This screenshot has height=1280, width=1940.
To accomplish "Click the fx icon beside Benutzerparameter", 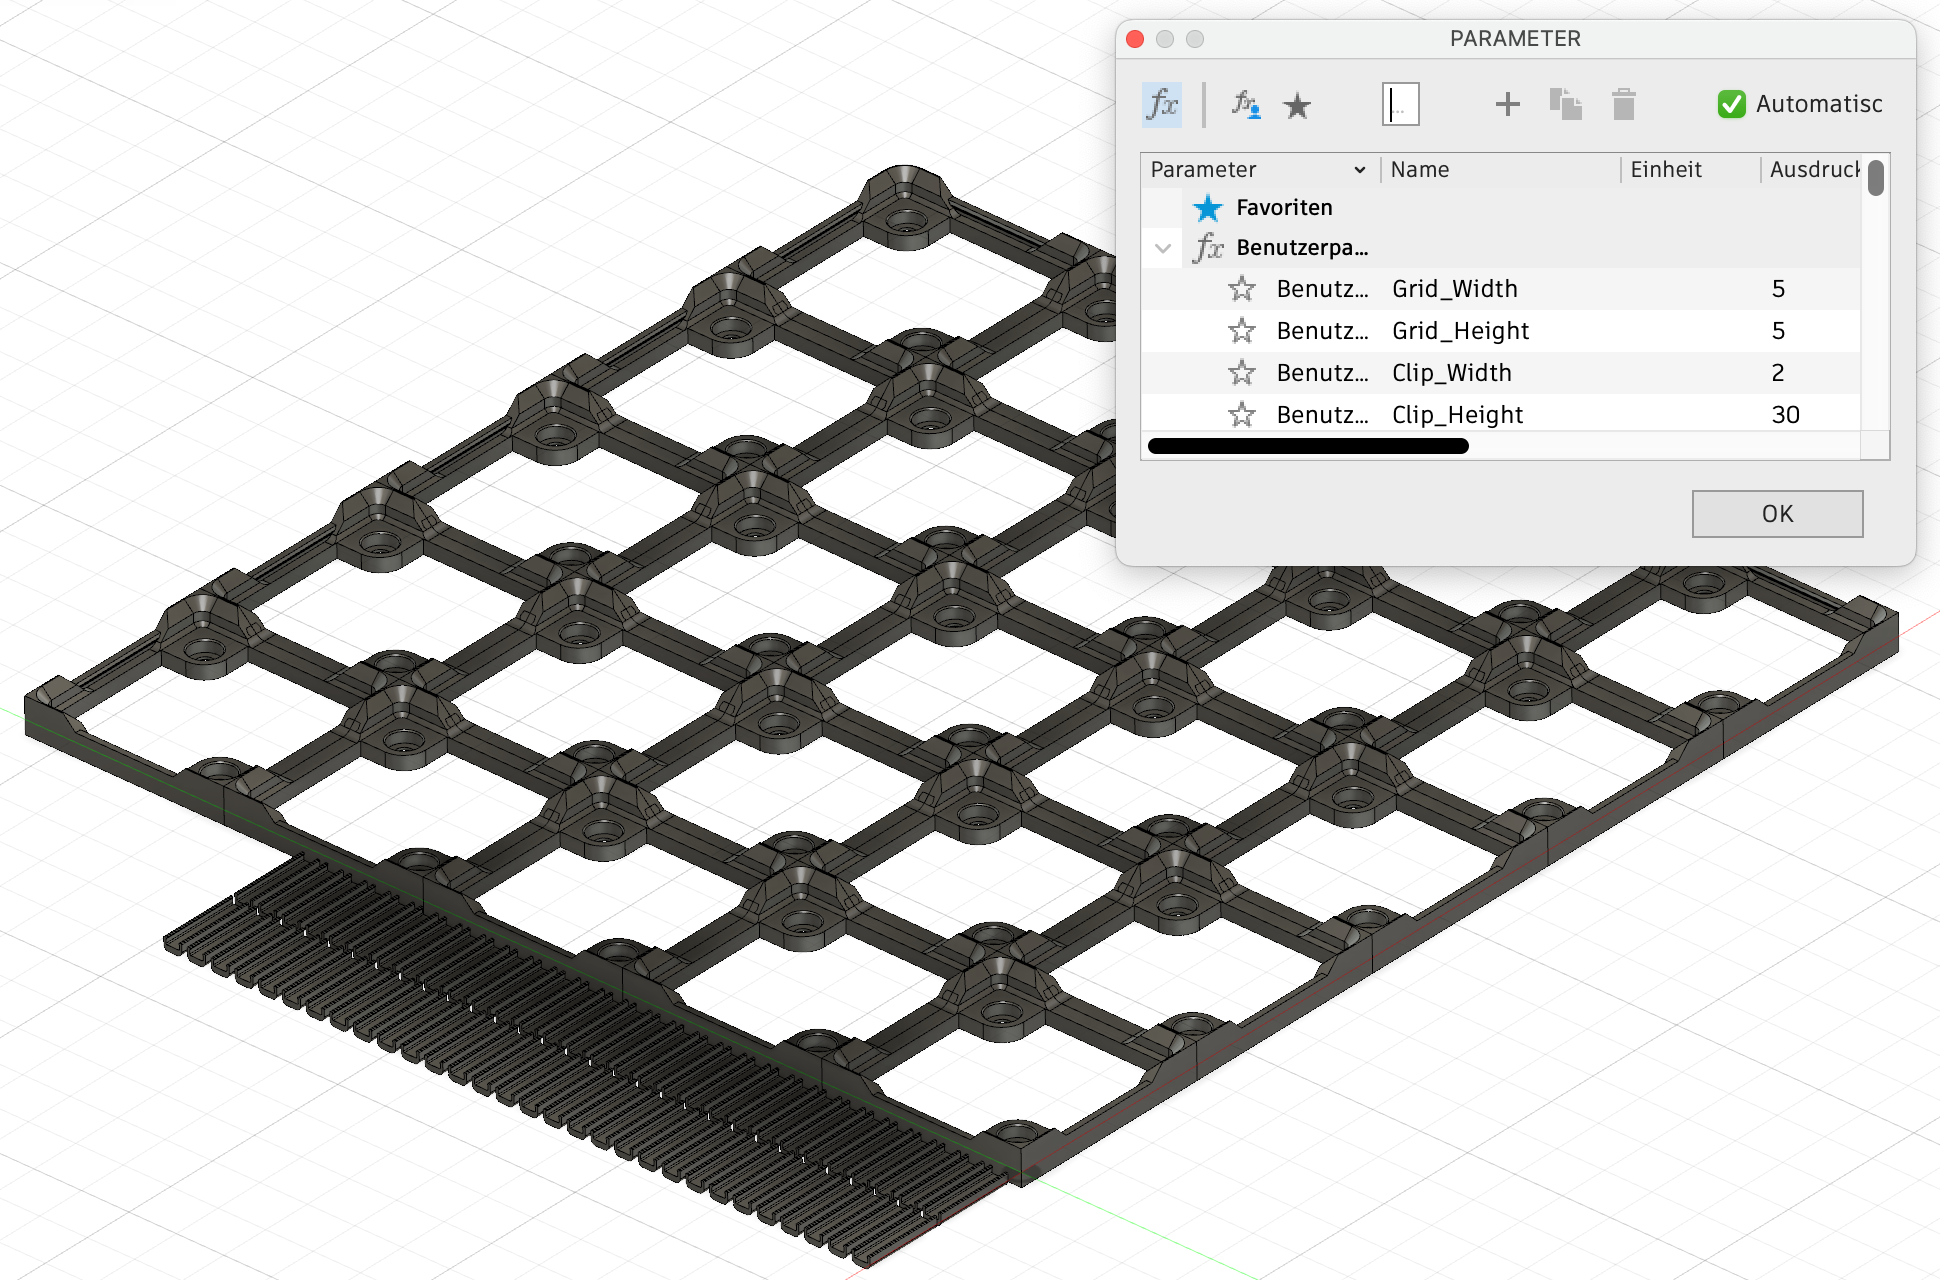I will coord(1209,247).
